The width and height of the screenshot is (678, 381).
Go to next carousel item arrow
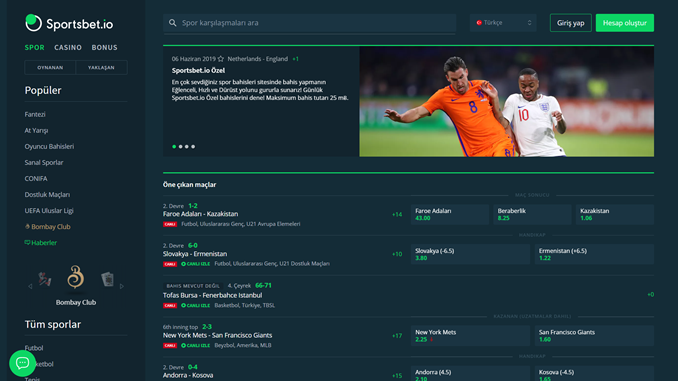coord(122,286)
